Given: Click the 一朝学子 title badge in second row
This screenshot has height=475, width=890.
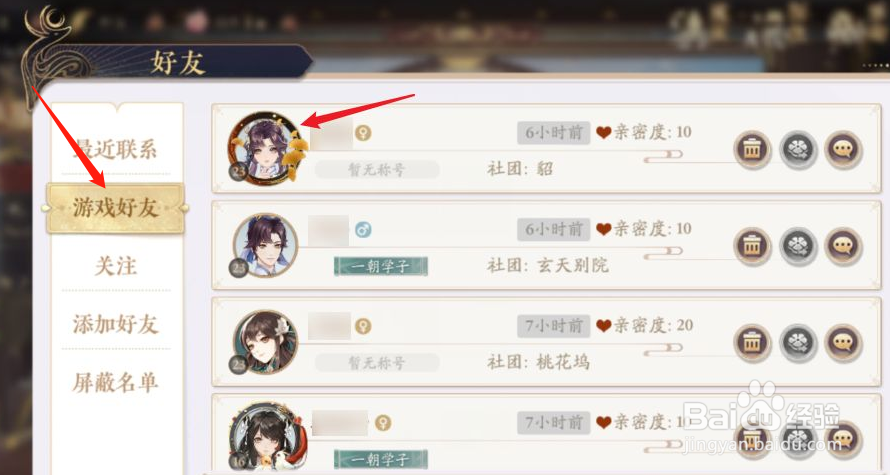Looking at the screenshot, I should 380,266.
